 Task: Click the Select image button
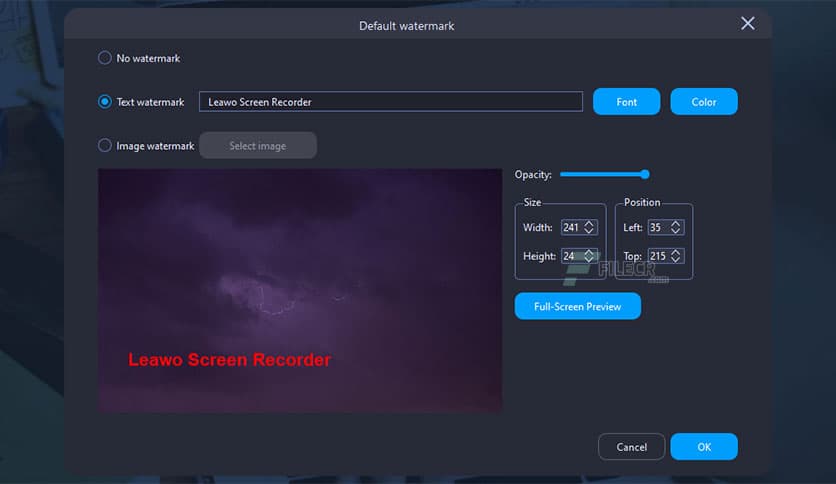pos(258,145)
